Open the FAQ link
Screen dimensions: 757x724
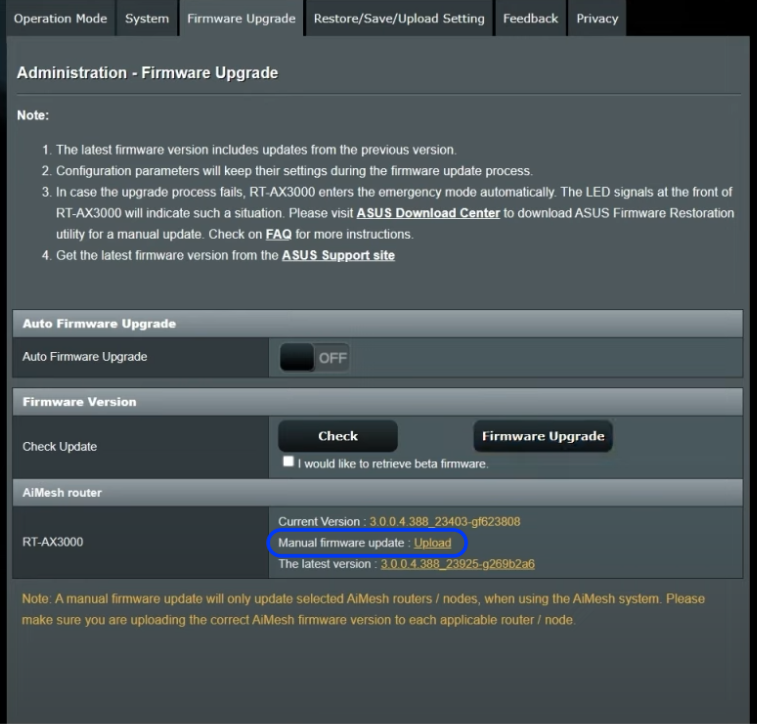click(279, 234)
